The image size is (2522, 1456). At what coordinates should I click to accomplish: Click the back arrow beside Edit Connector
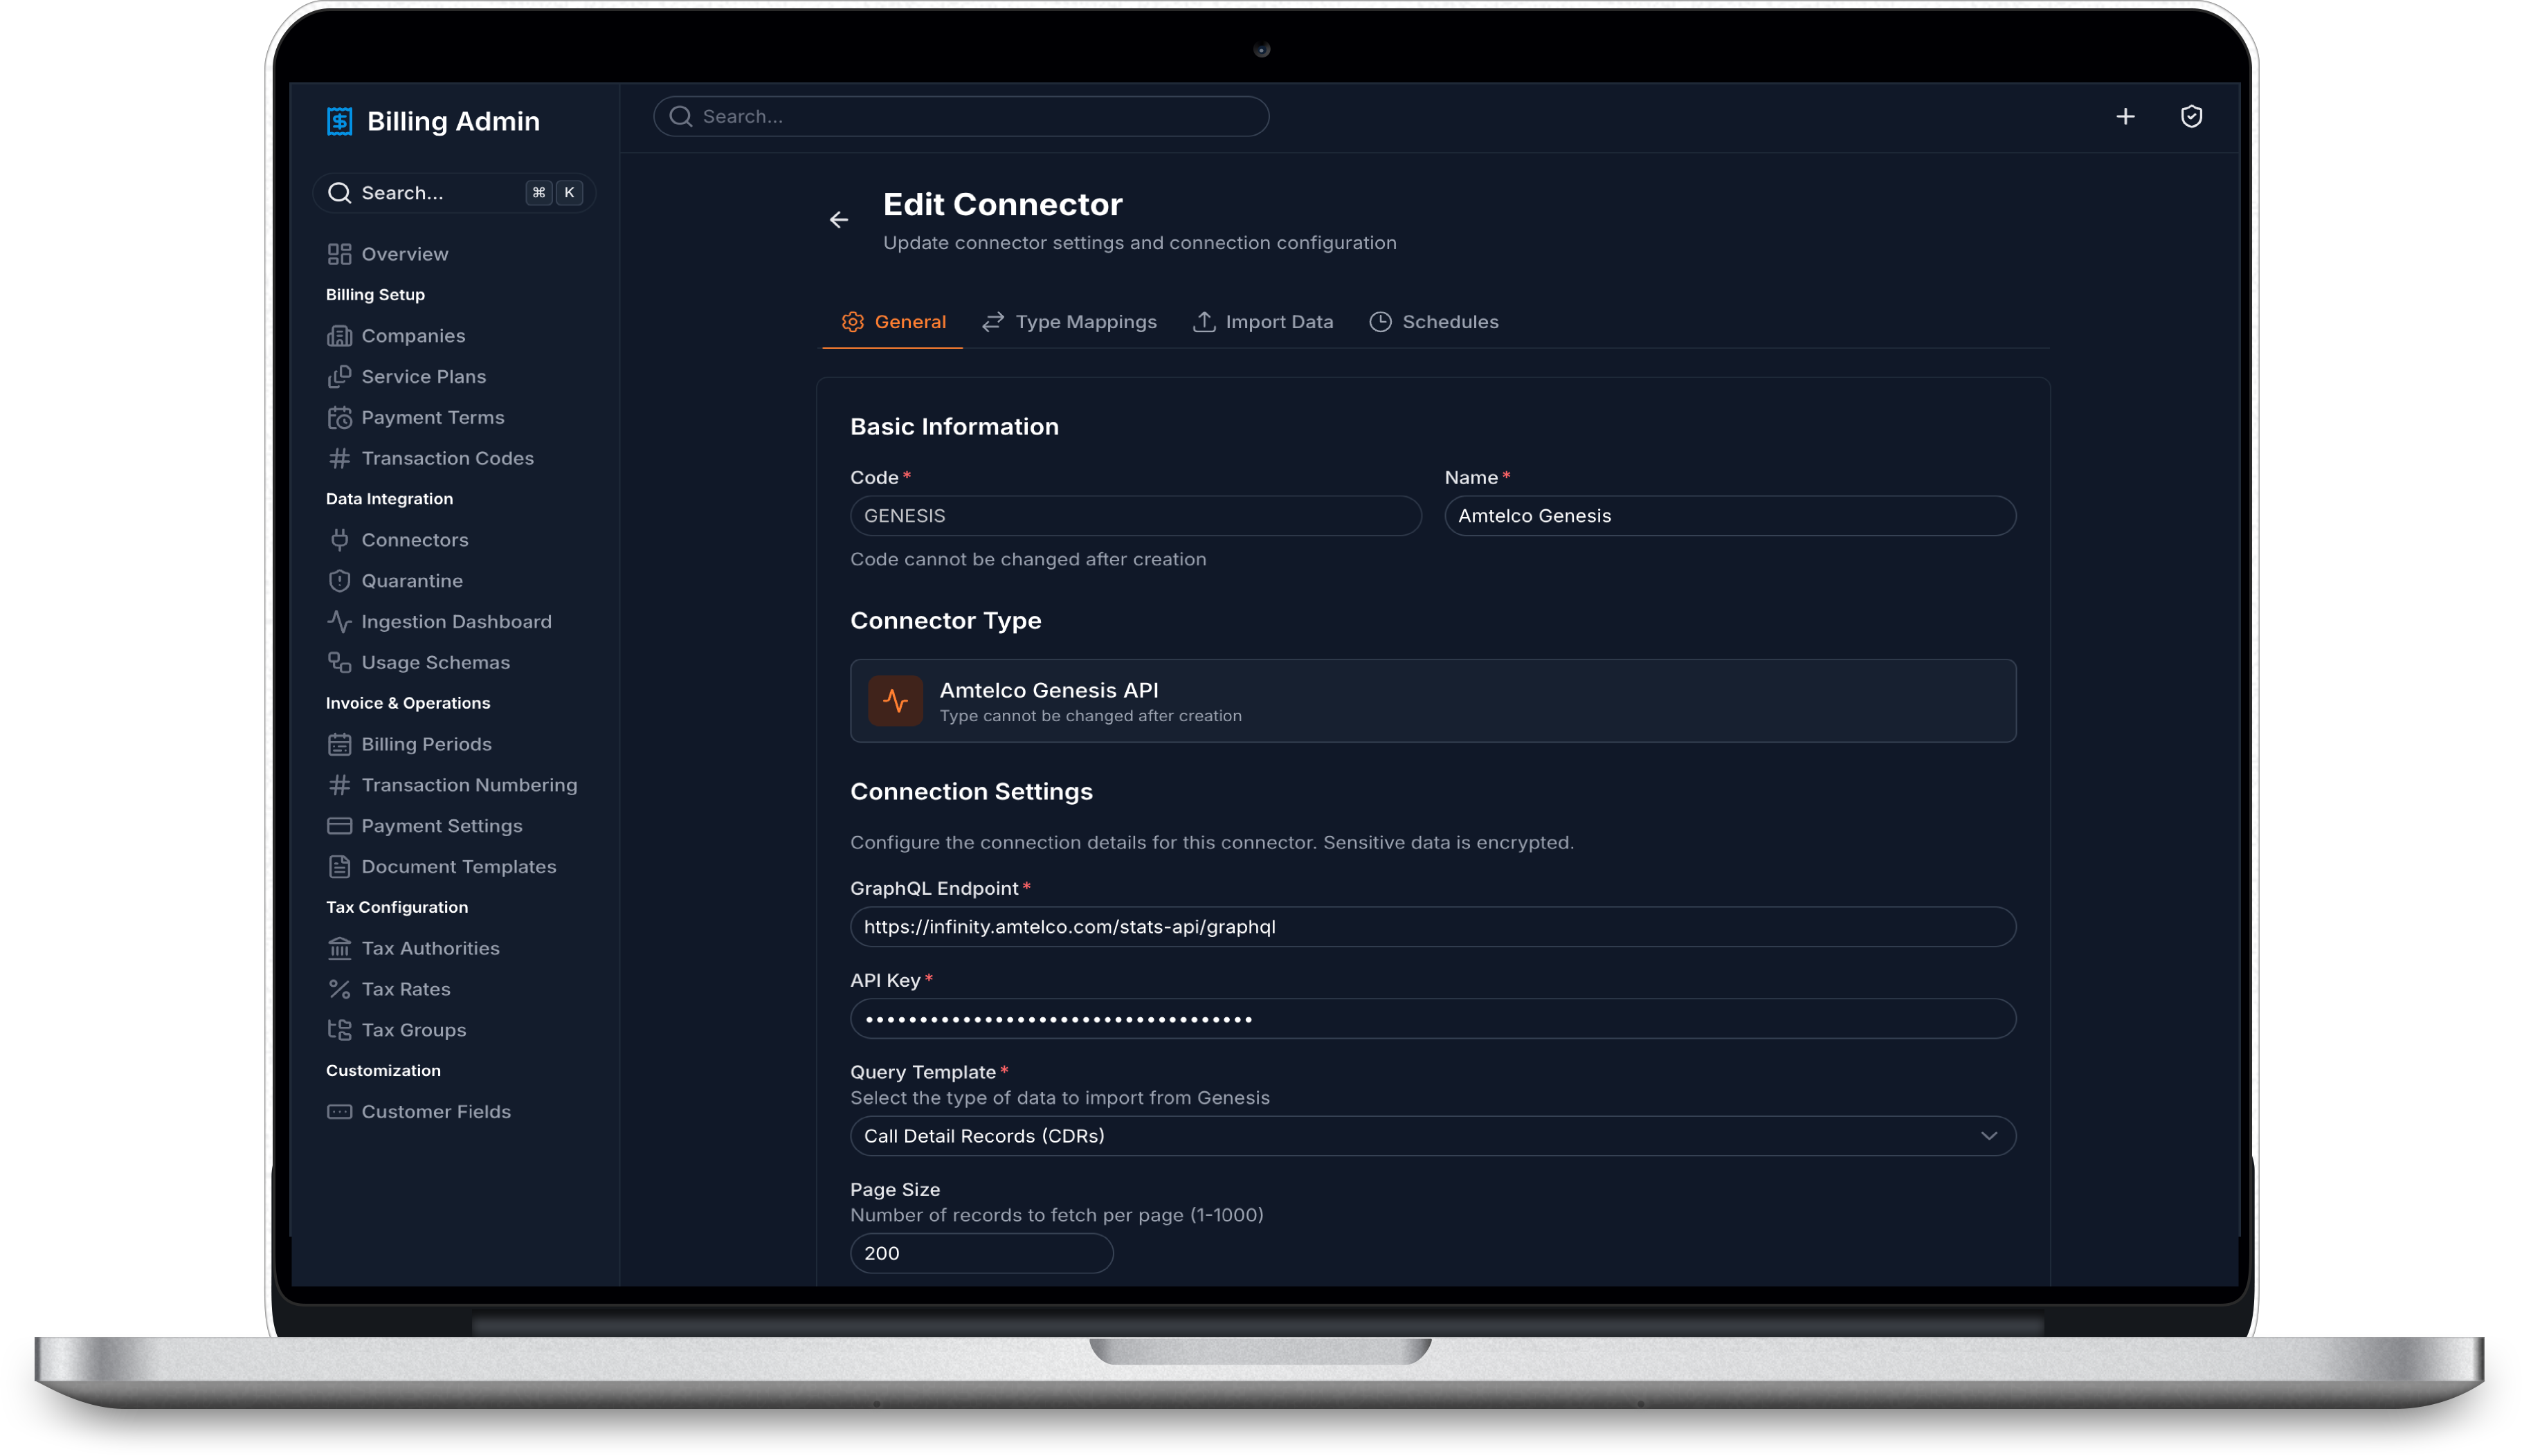pyautogui.click(x=838, y=220)
